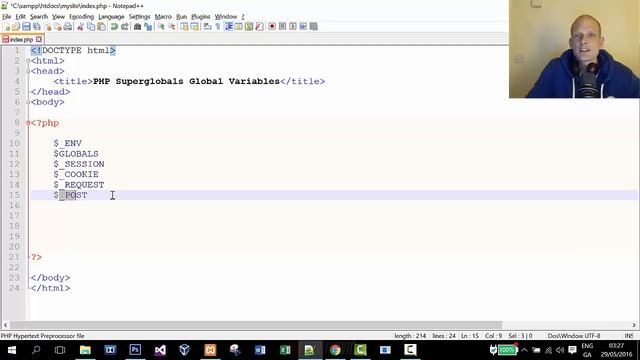Select the index.php document tab
This screenshot has width=640, height=360.
tap(21, 40)
